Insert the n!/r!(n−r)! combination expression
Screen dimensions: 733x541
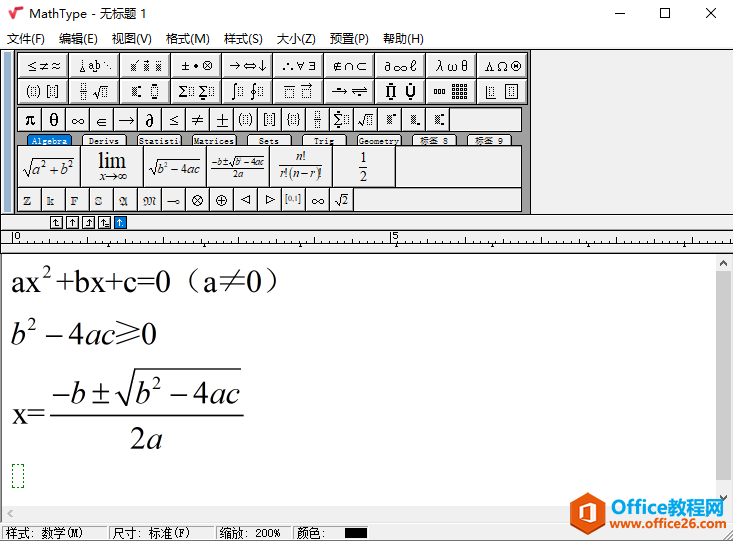(x=301, y=166)
